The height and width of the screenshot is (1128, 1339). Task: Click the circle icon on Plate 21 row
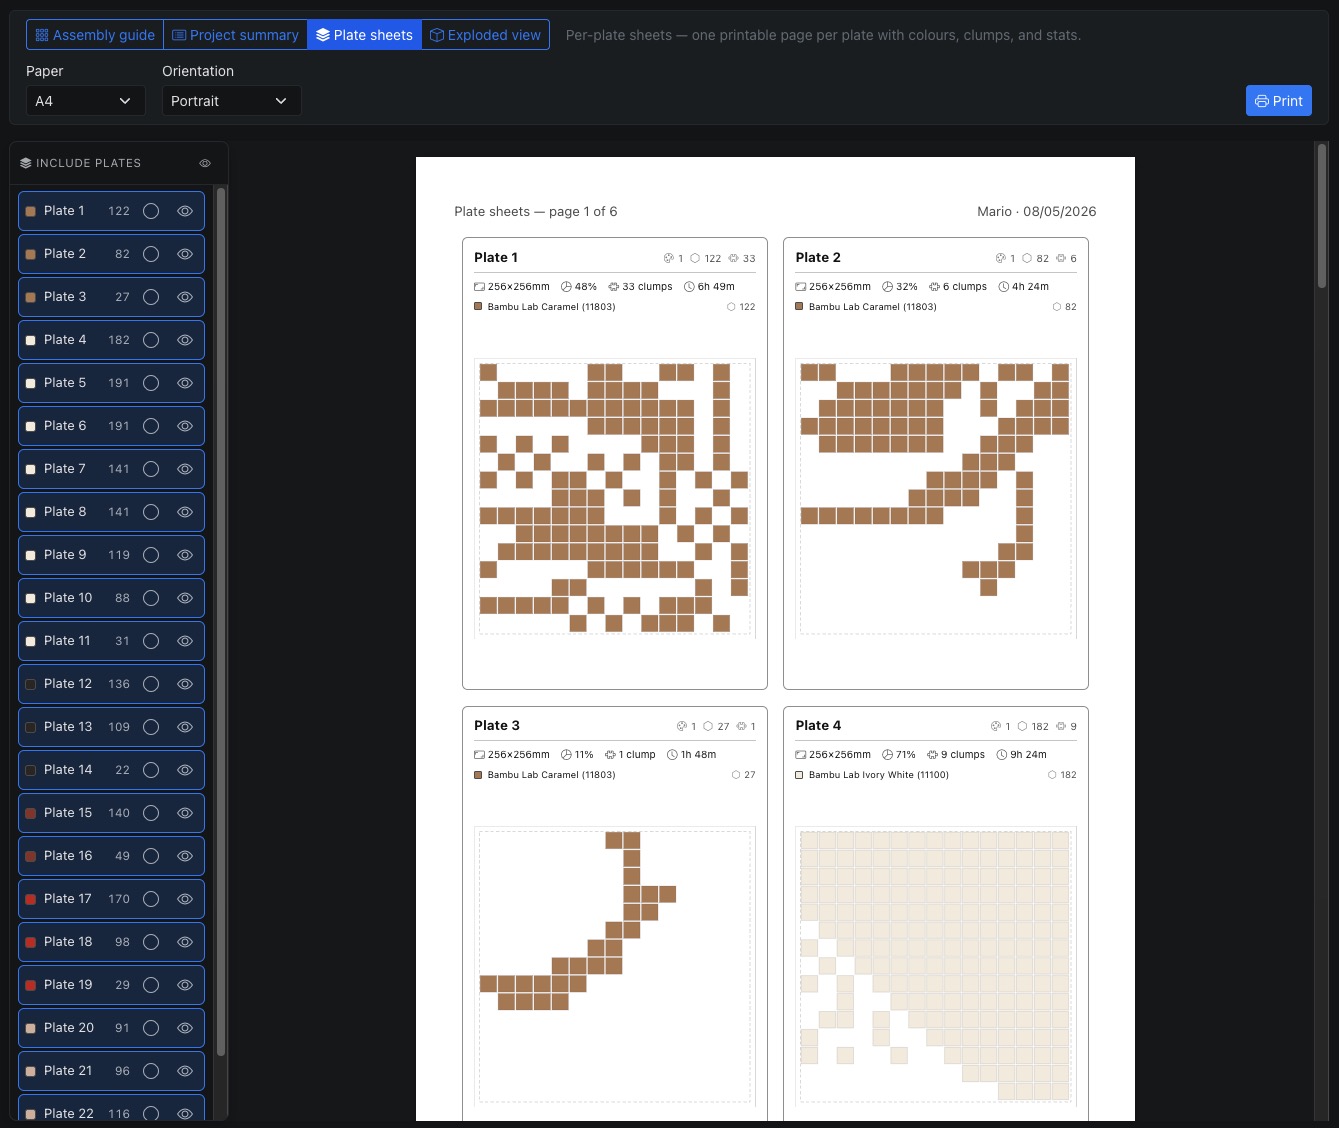(151, 1071)
